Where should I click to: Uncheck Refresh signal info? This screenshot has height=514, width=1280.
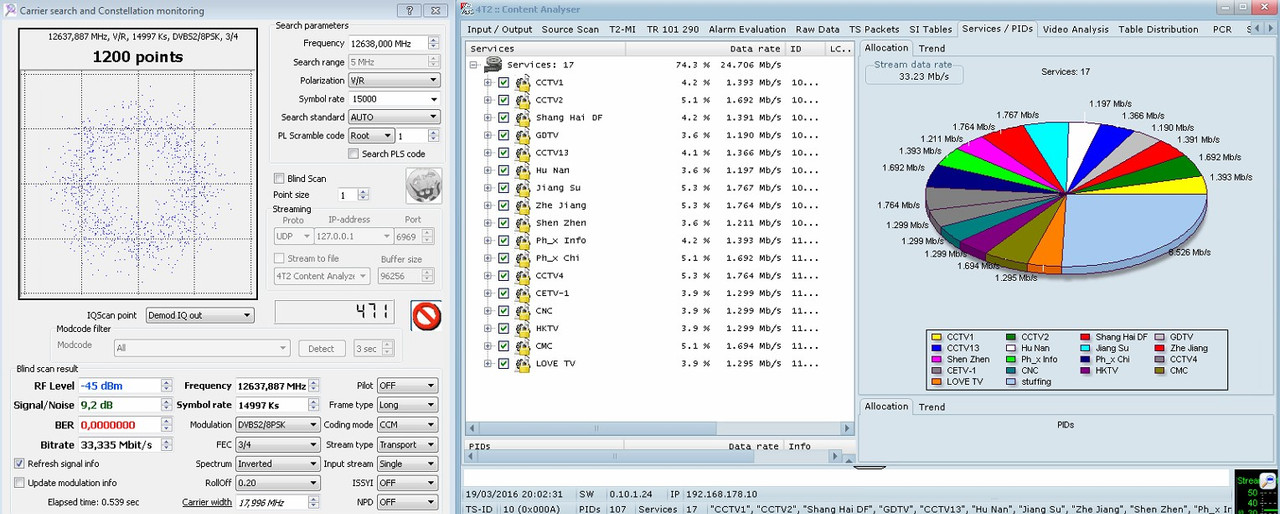pyautogui.click(x=20, y=464)
